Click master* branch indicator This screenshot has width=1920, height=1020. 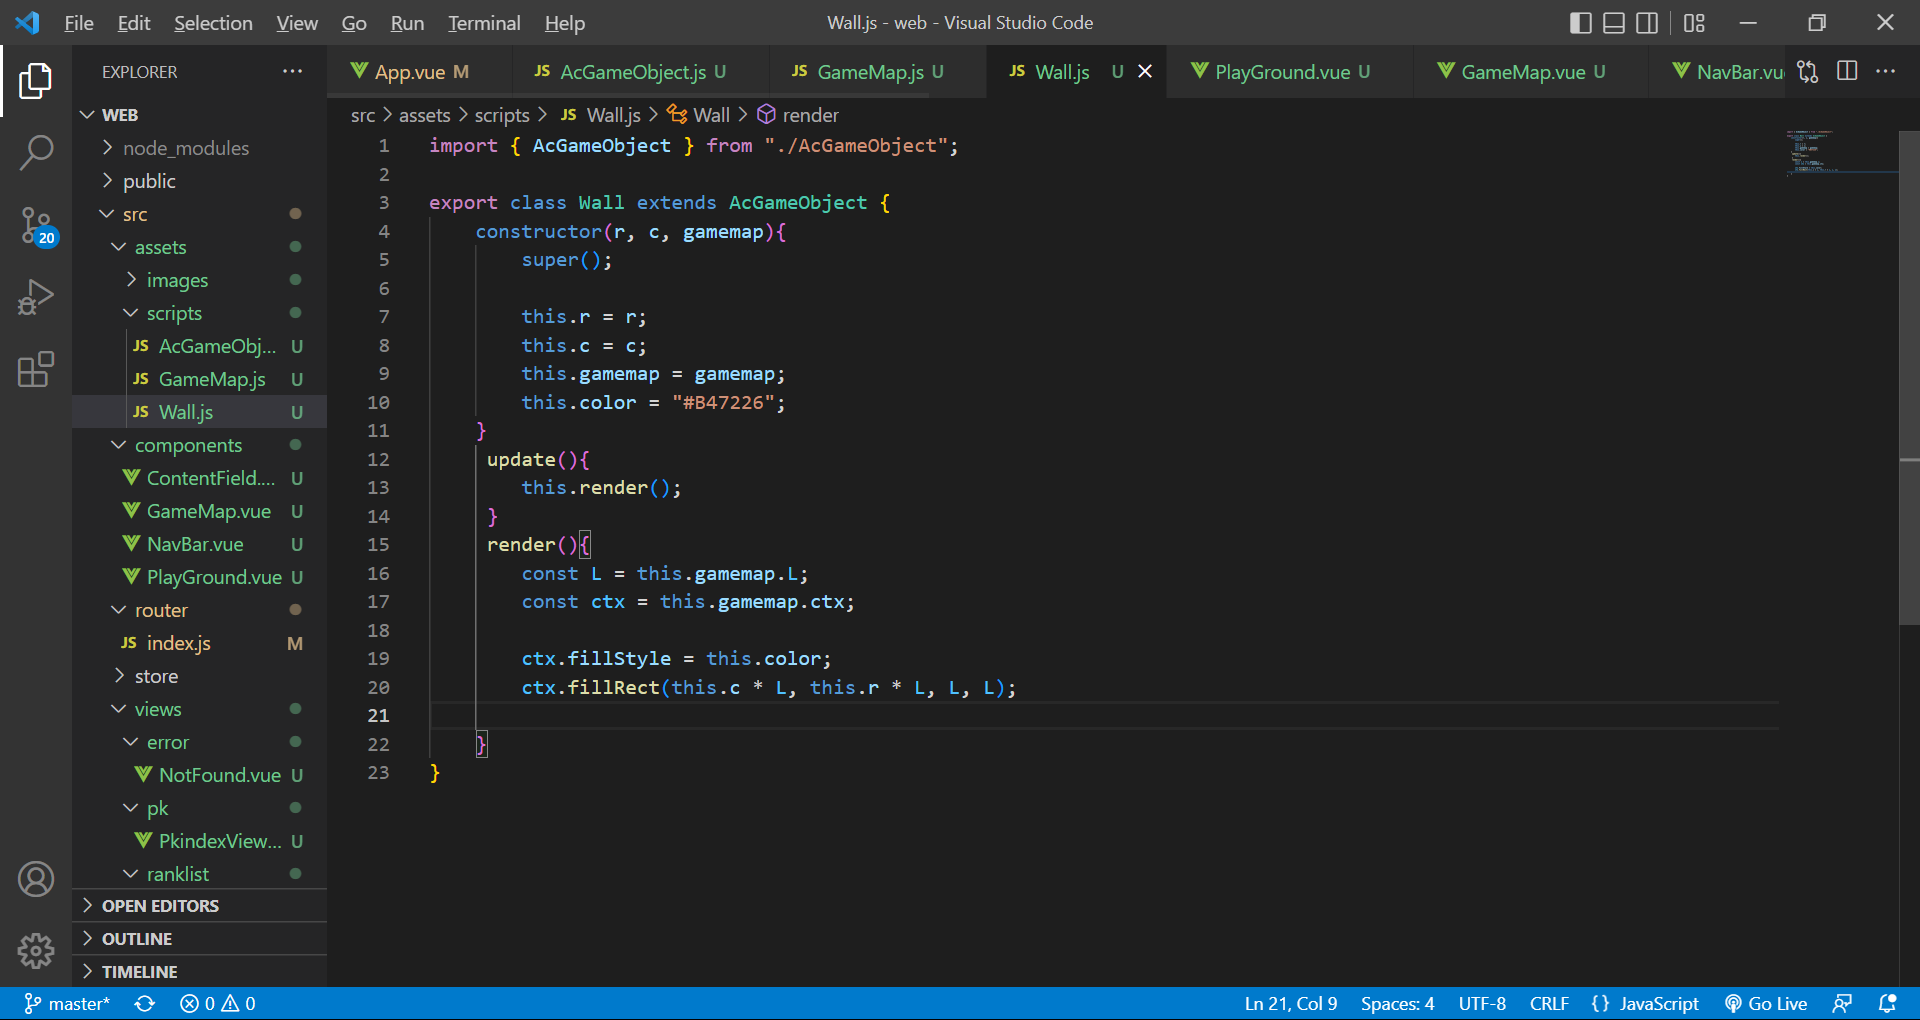pos(67,1003)
